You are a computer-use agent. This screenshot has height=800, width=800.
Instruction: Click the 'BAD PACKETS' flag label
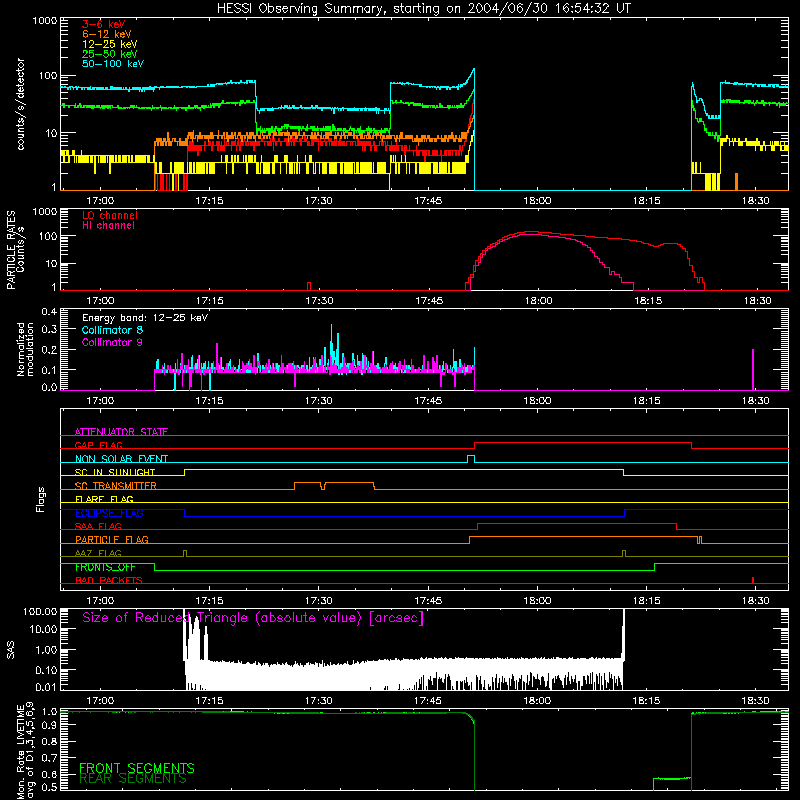click(109, 580)
